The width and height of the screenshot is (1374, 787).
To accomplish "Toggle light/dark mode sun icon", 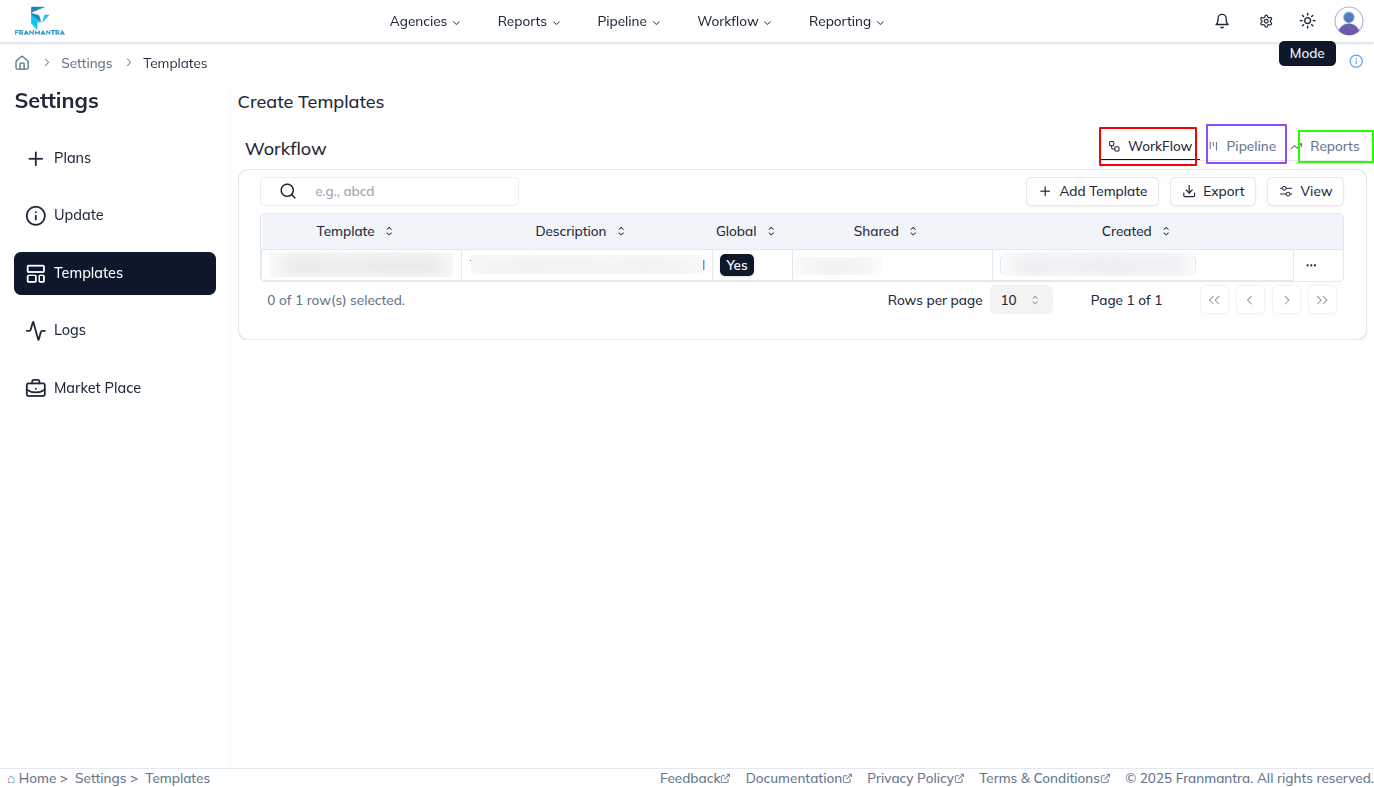I will [x=1307, y=21].
